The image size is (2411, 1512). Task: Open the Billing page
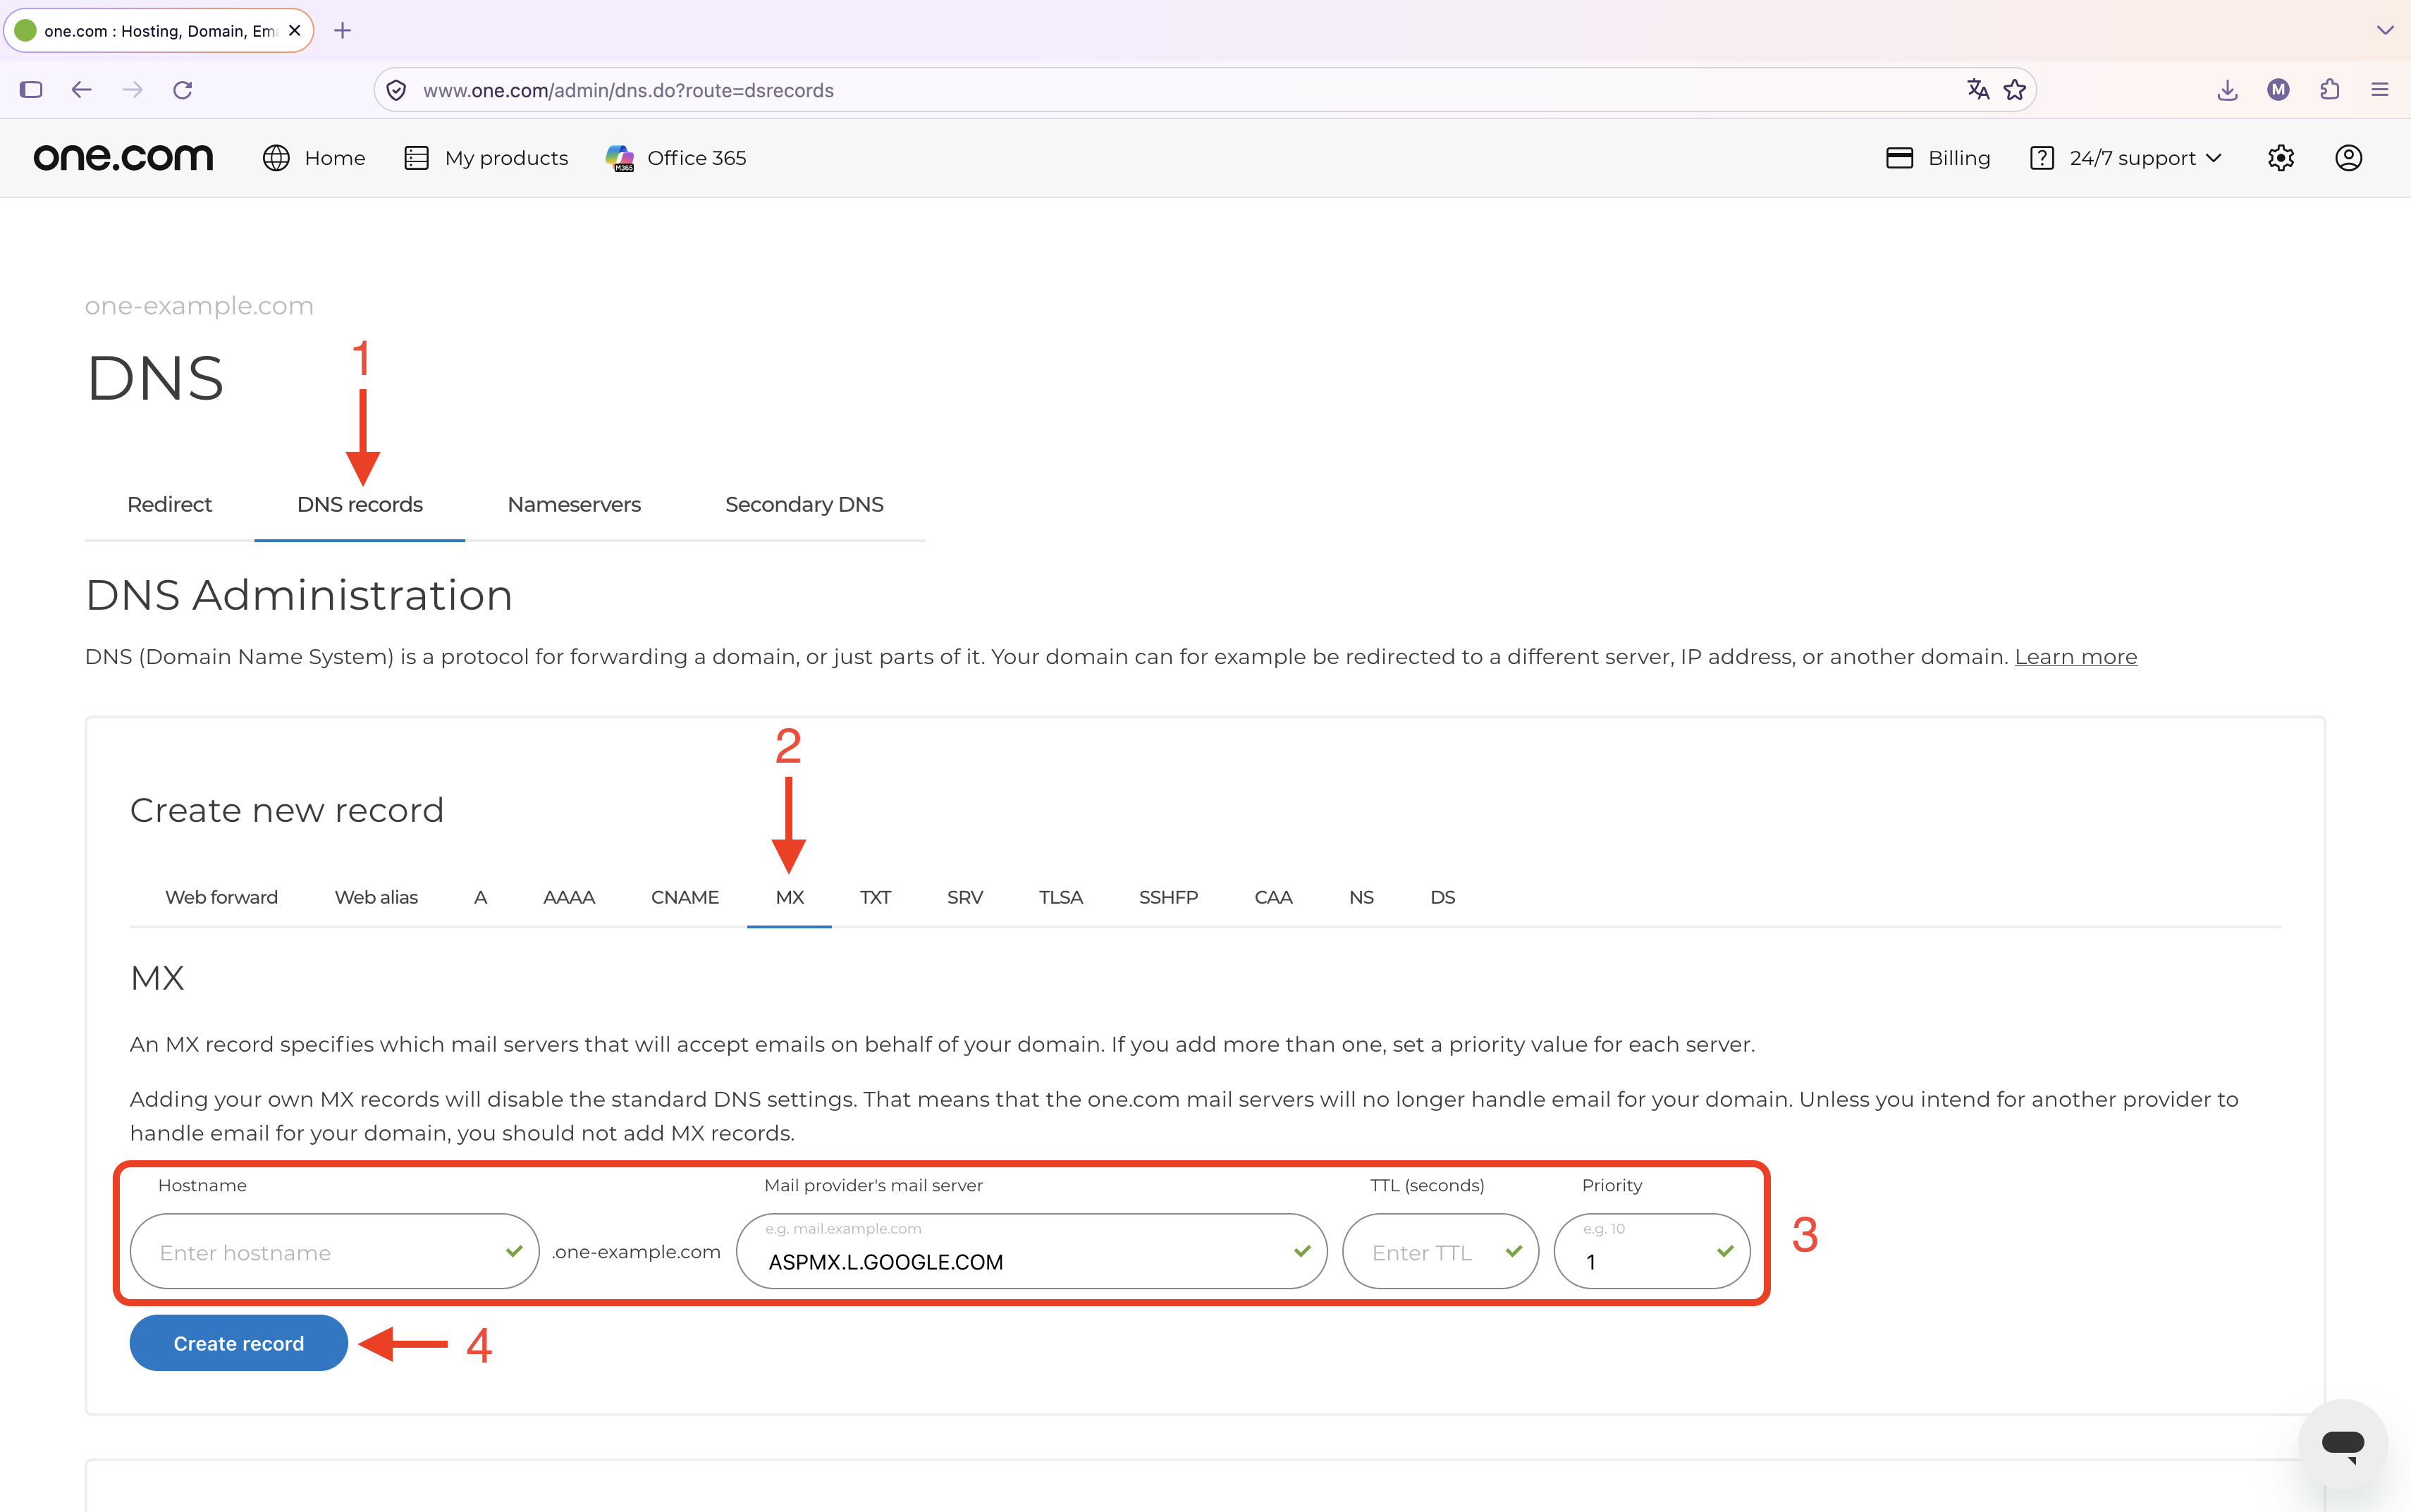tap(1938, 158)
